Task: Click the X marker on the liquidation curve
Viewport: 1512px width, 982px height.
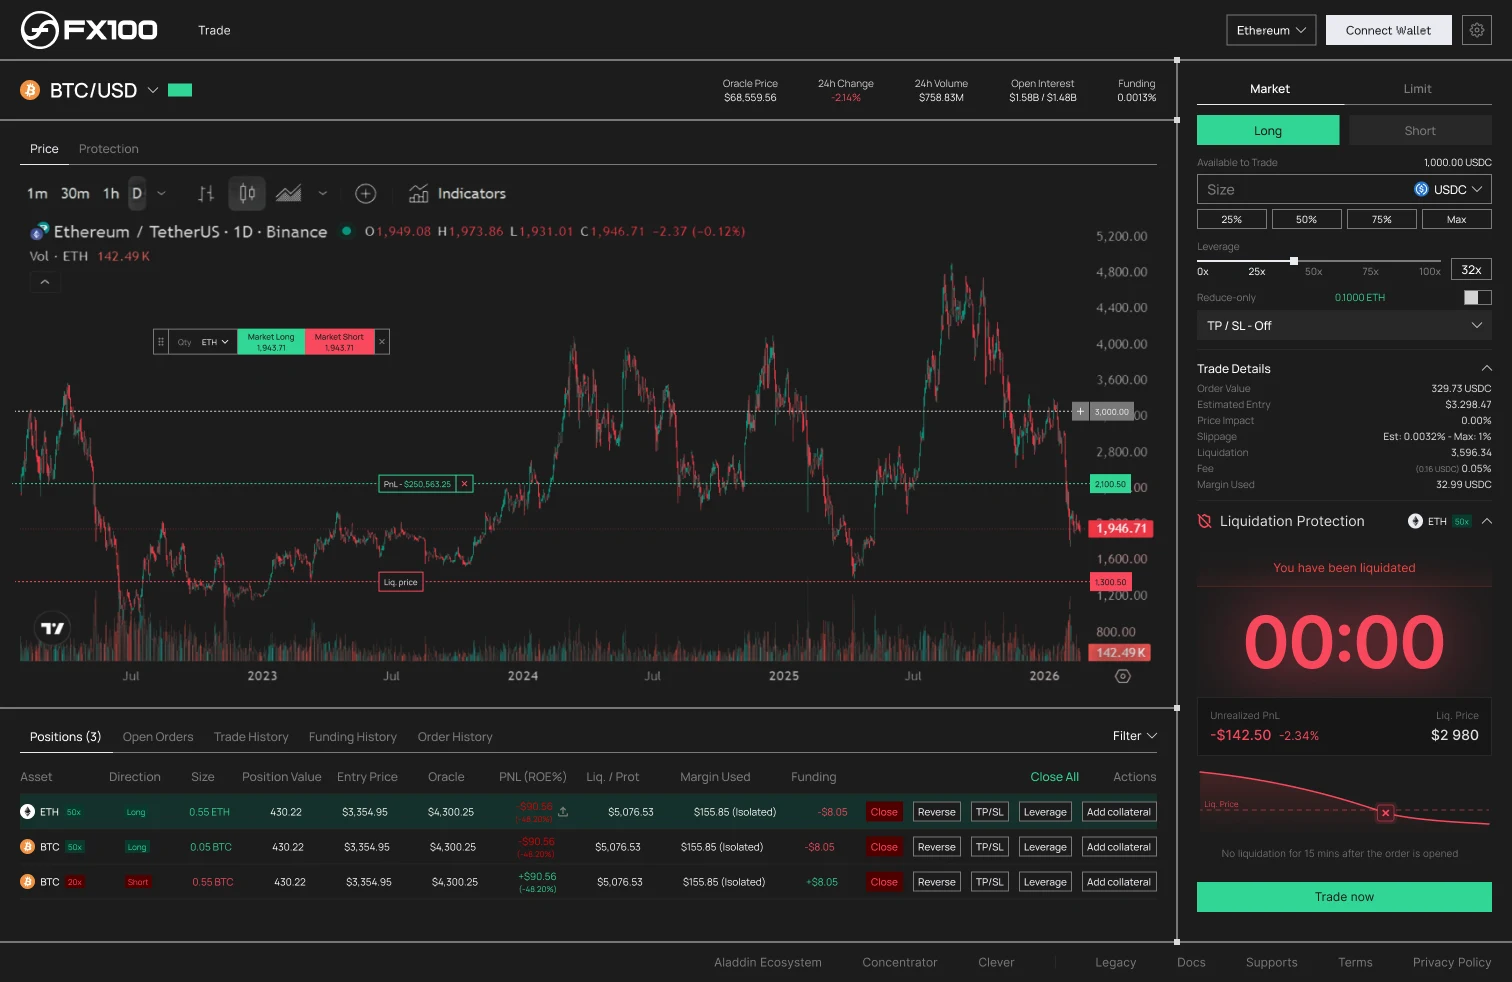Action: pyautogui.click(x=1385, y=813)
